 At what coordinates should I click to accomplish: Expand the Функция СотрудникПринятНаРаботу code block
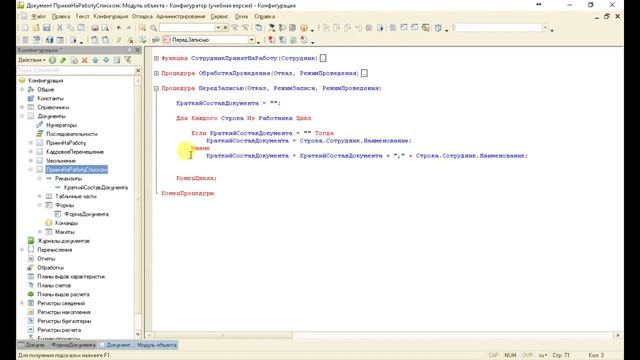coord(156,58)
